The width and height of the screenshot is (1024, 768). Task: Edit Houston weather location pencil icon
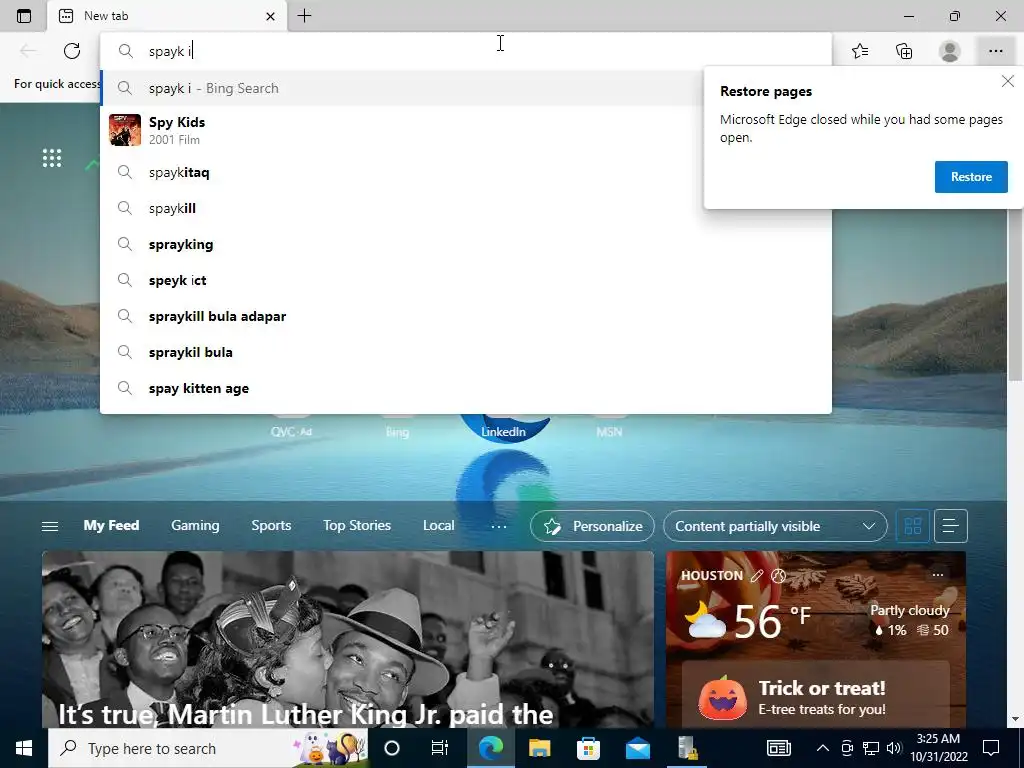(757, 575)
